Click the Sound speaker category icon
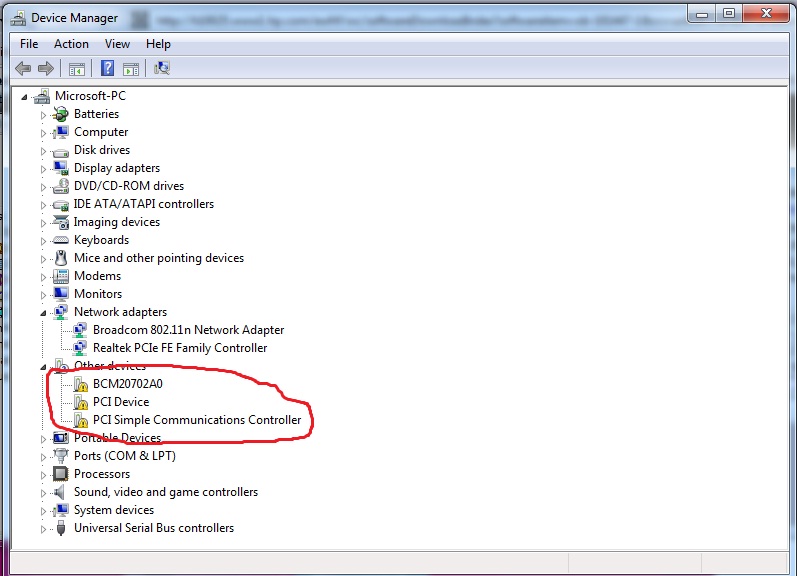Viewport: 797px width, 576px height. tap(59, 492)
